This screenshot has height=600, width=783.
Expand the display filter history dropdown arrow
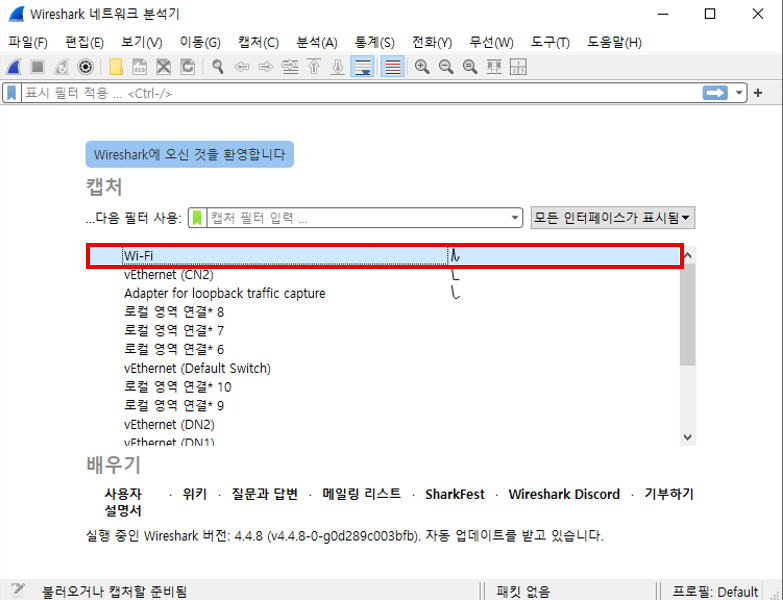pos(739,93)
